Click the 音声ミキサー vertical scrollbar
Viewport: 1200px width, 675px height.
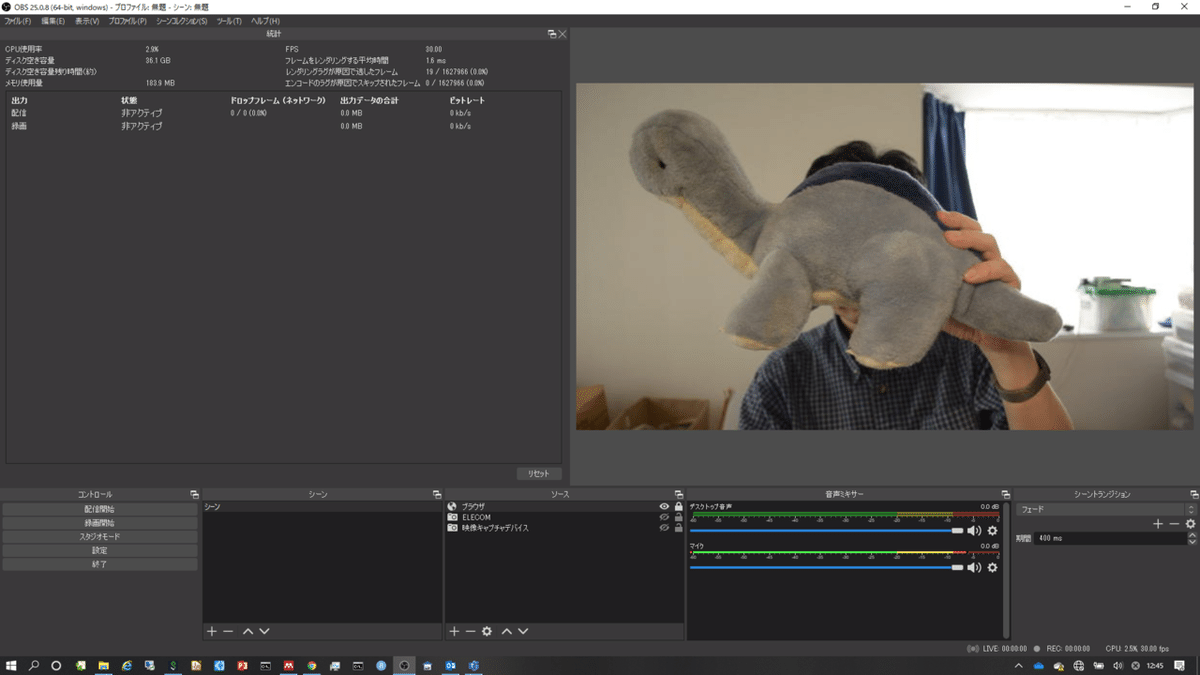[x=1006, y=570]
